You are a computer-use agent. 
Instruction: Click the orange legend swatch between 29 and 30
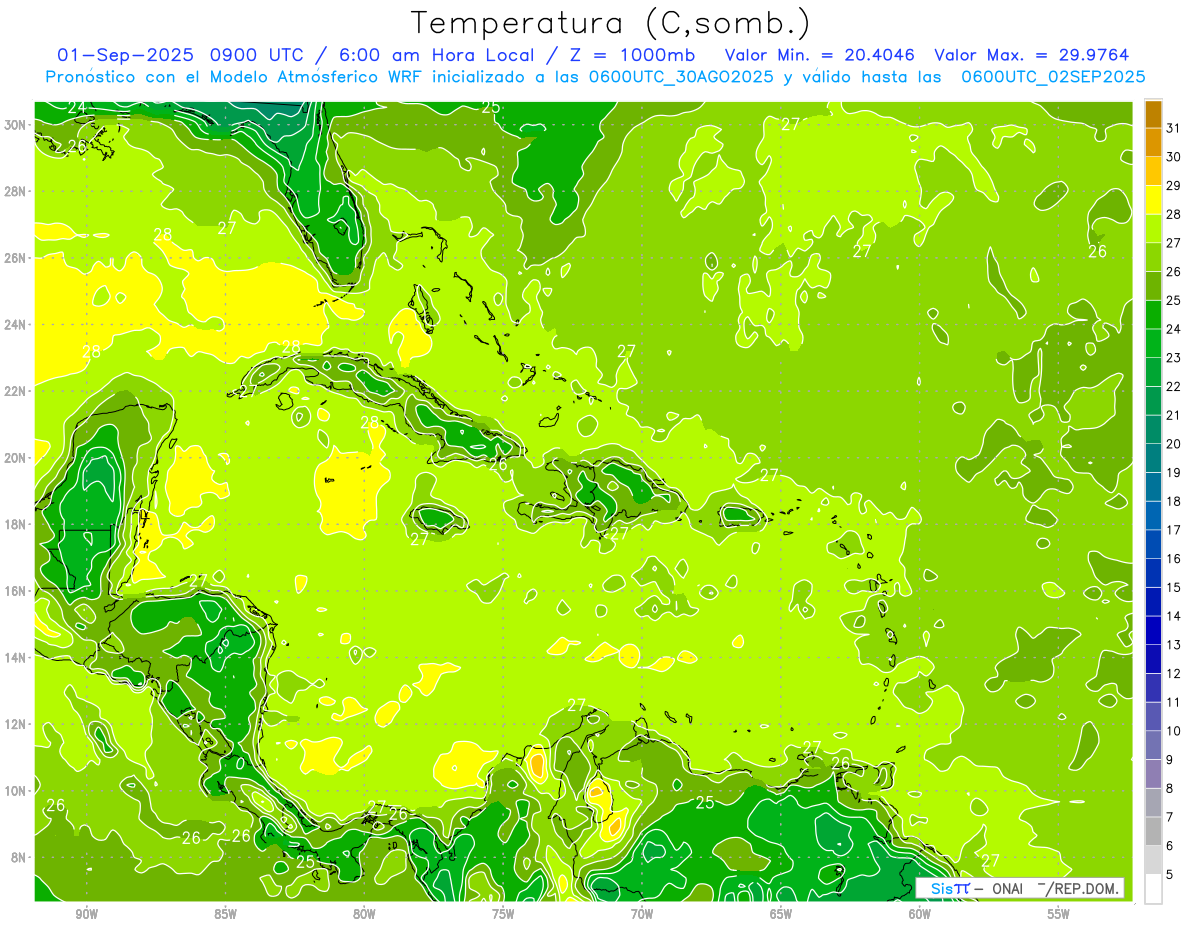click(1153, 171)
